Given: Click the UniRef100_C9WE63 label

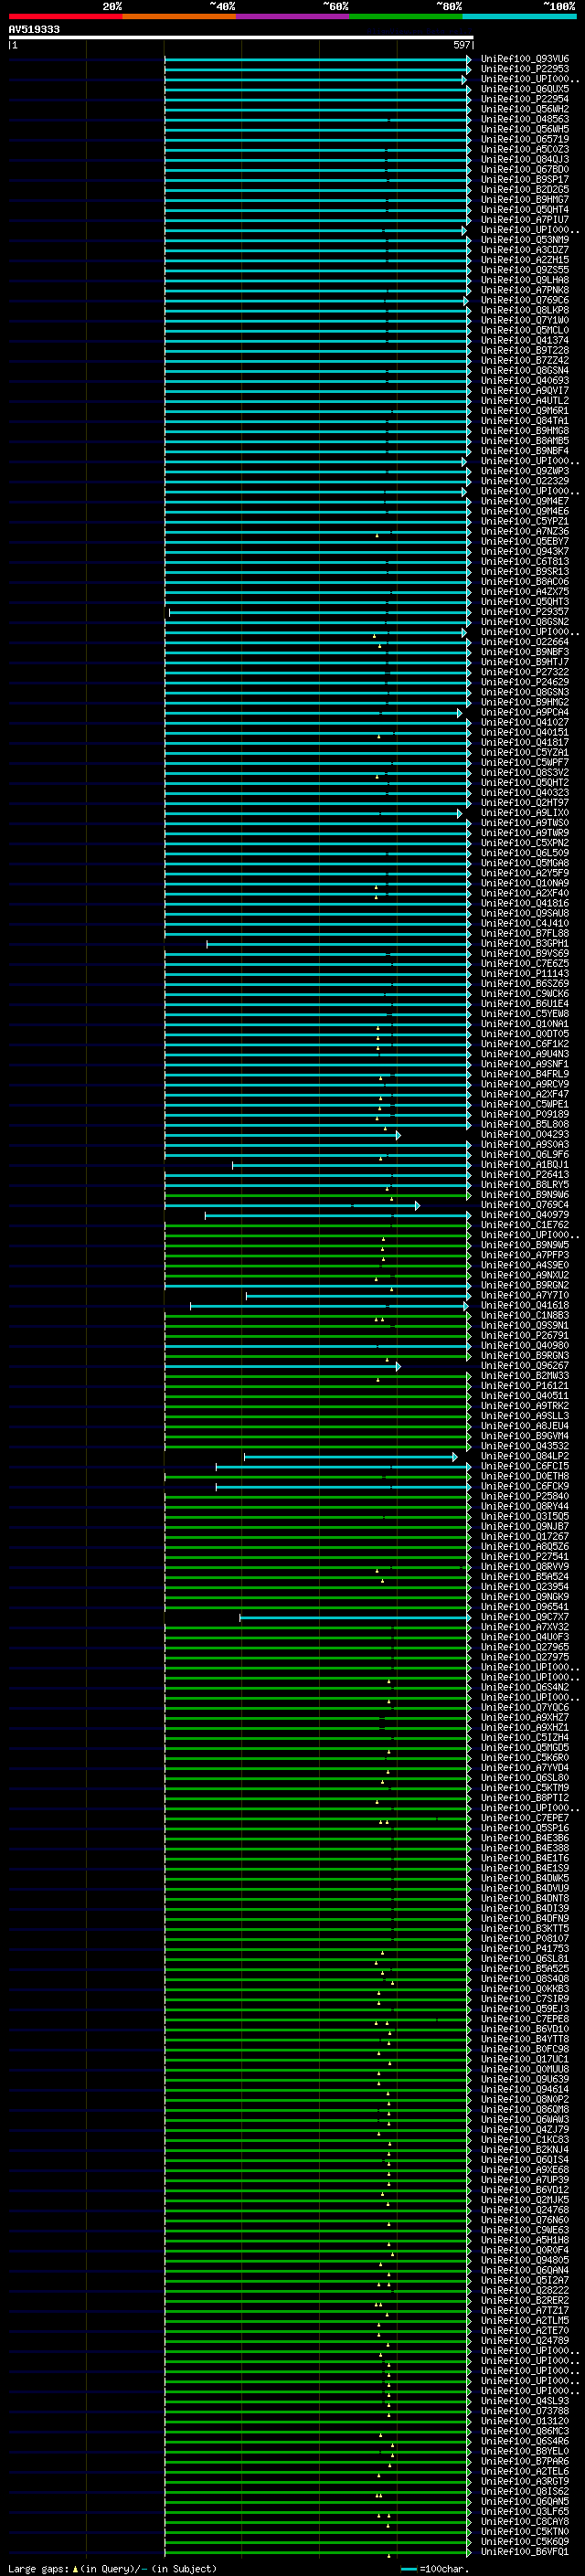Looking at the screenshot, I should 524,2230.
